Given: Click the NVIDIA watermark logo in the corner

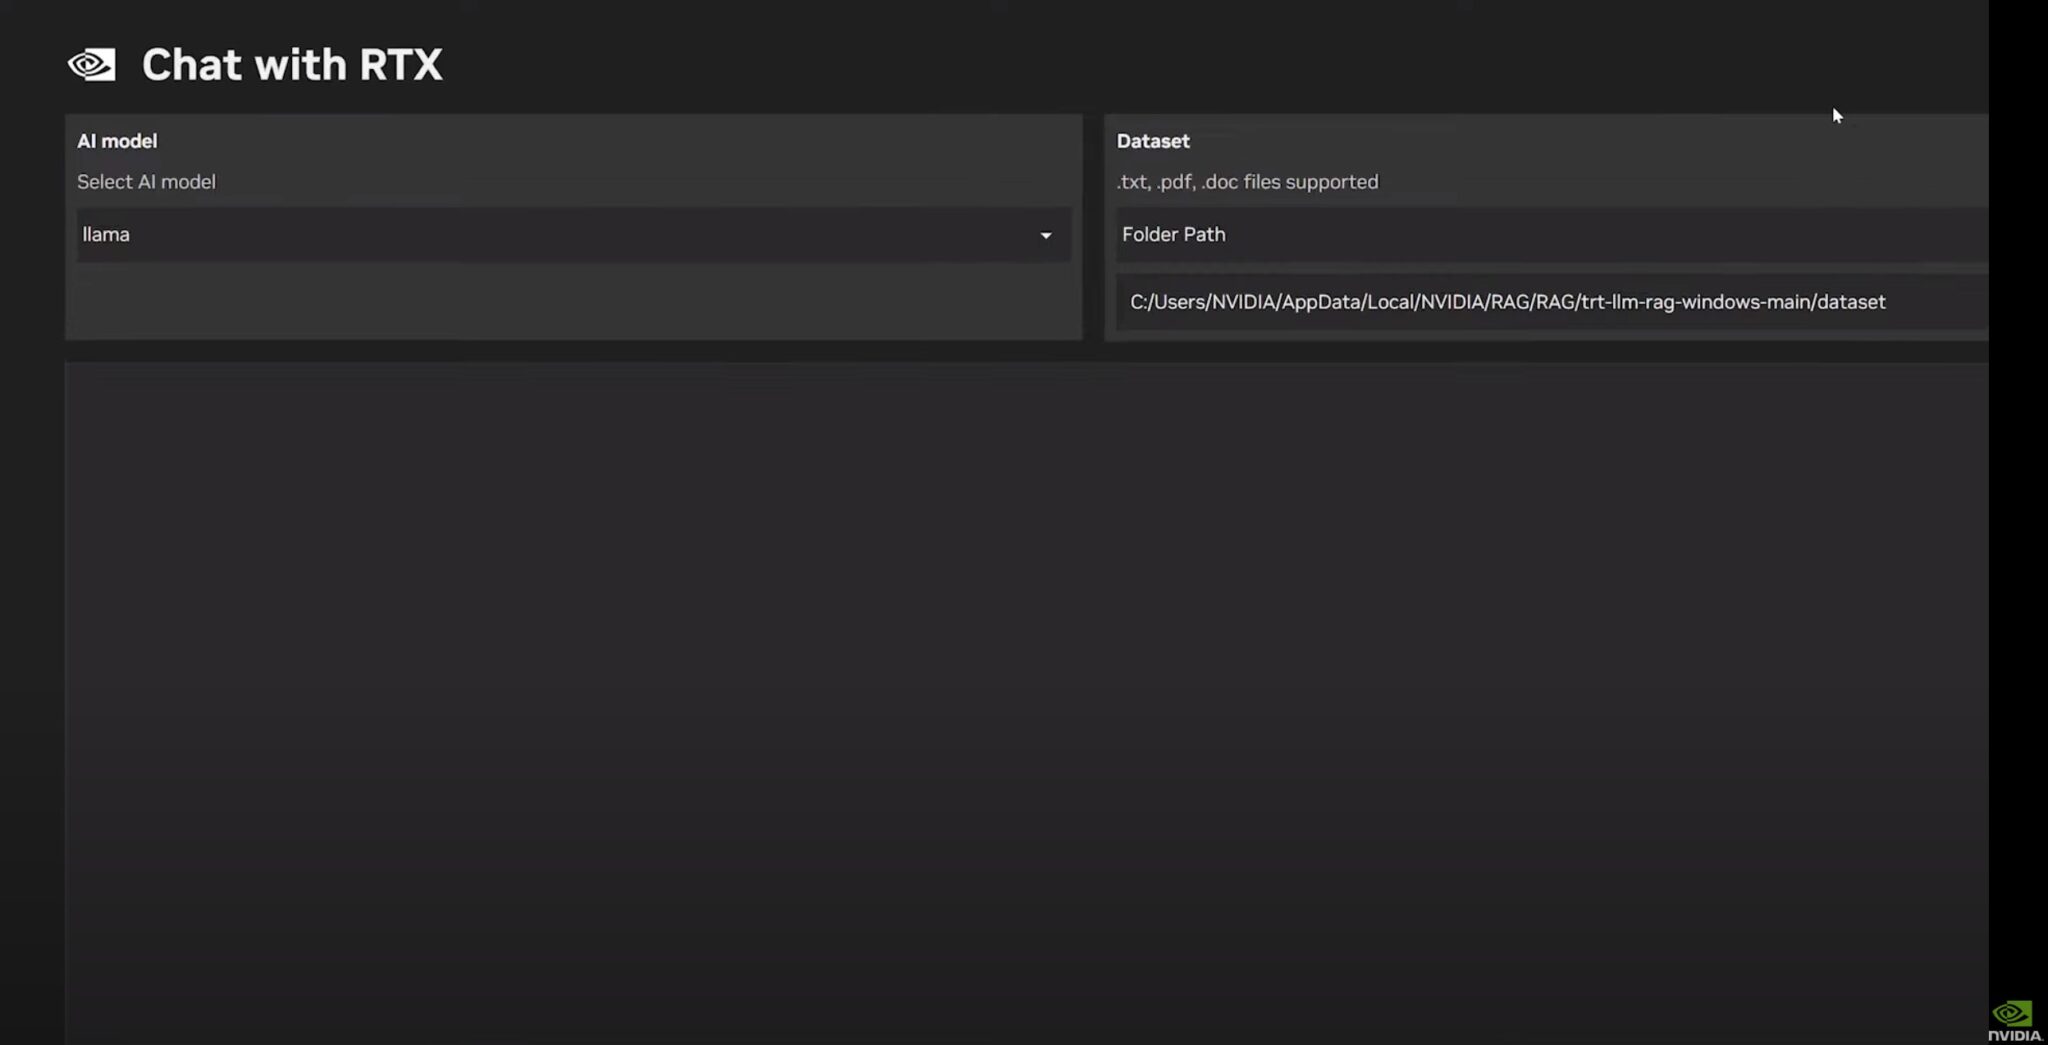Looking at the screenshot, I should click(2014, 1020).
